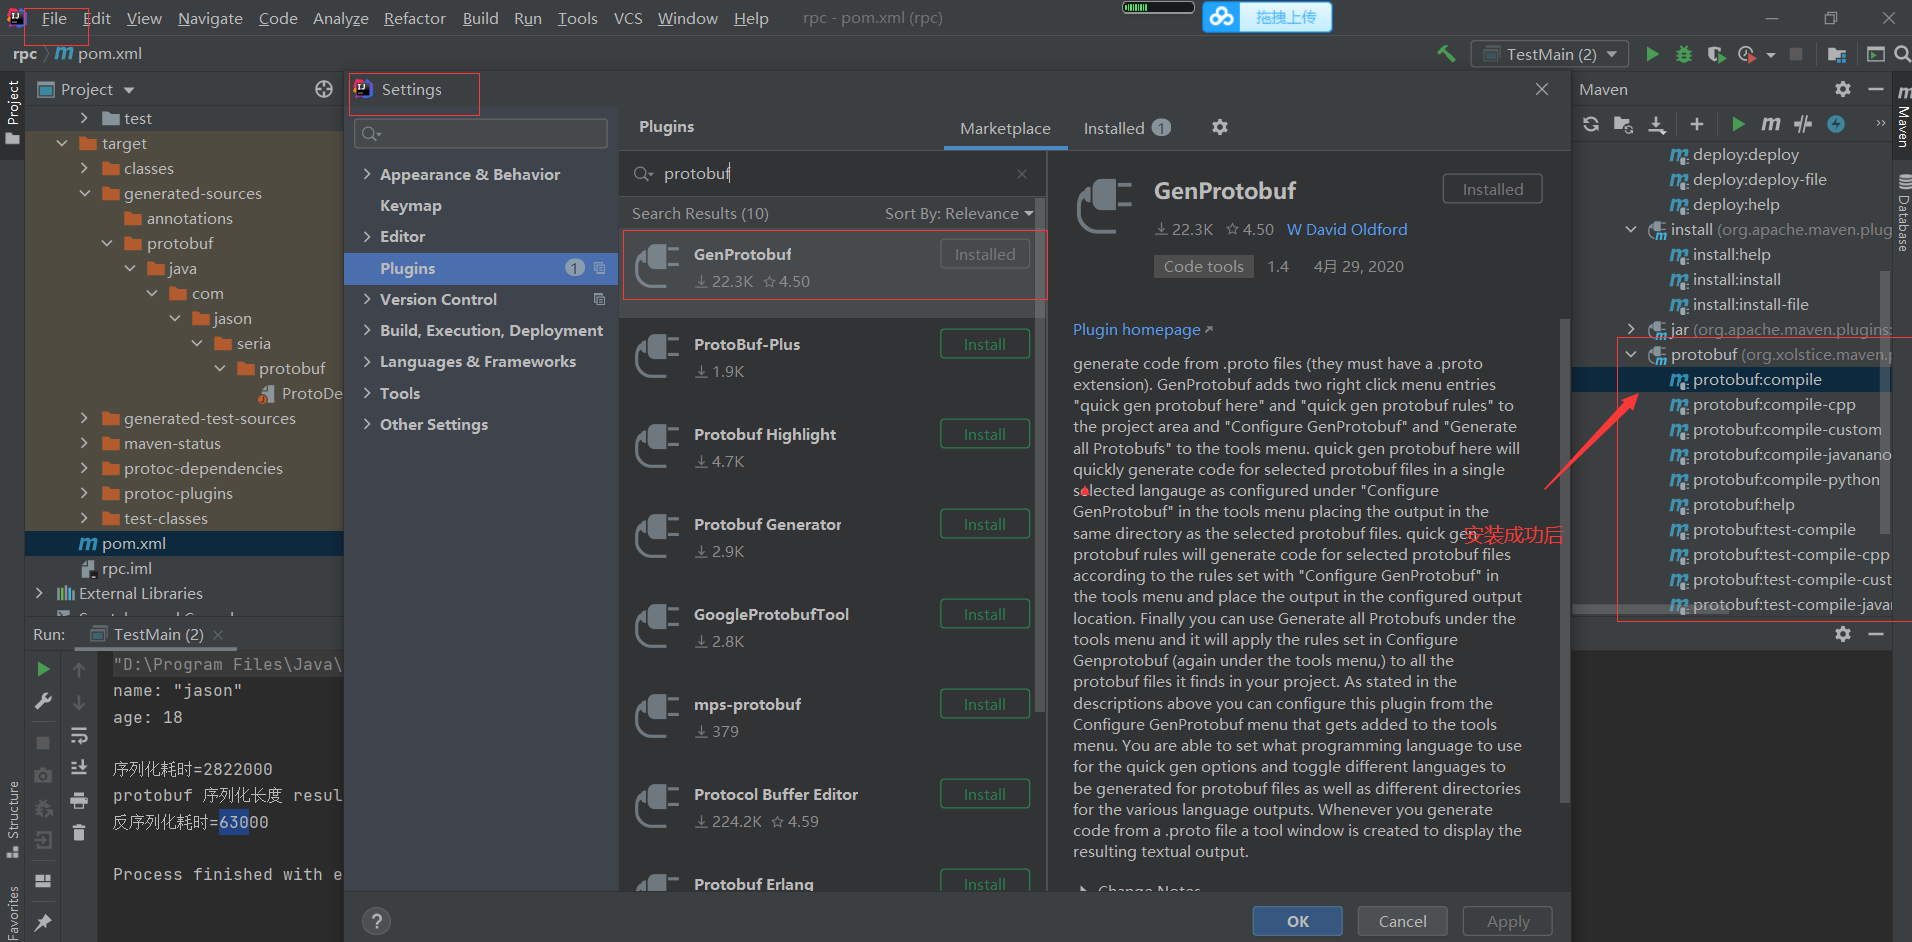
Task: Click Maven Reload All Projects icon
Action: (x=1591, y=124)
